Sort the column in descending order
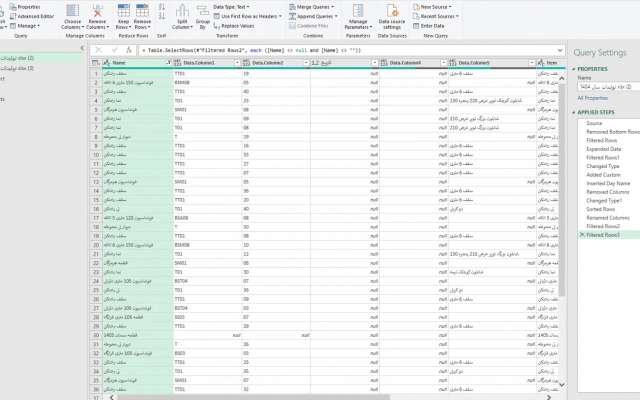This screenshot has width=640, height=400. [x=162, y=16]
